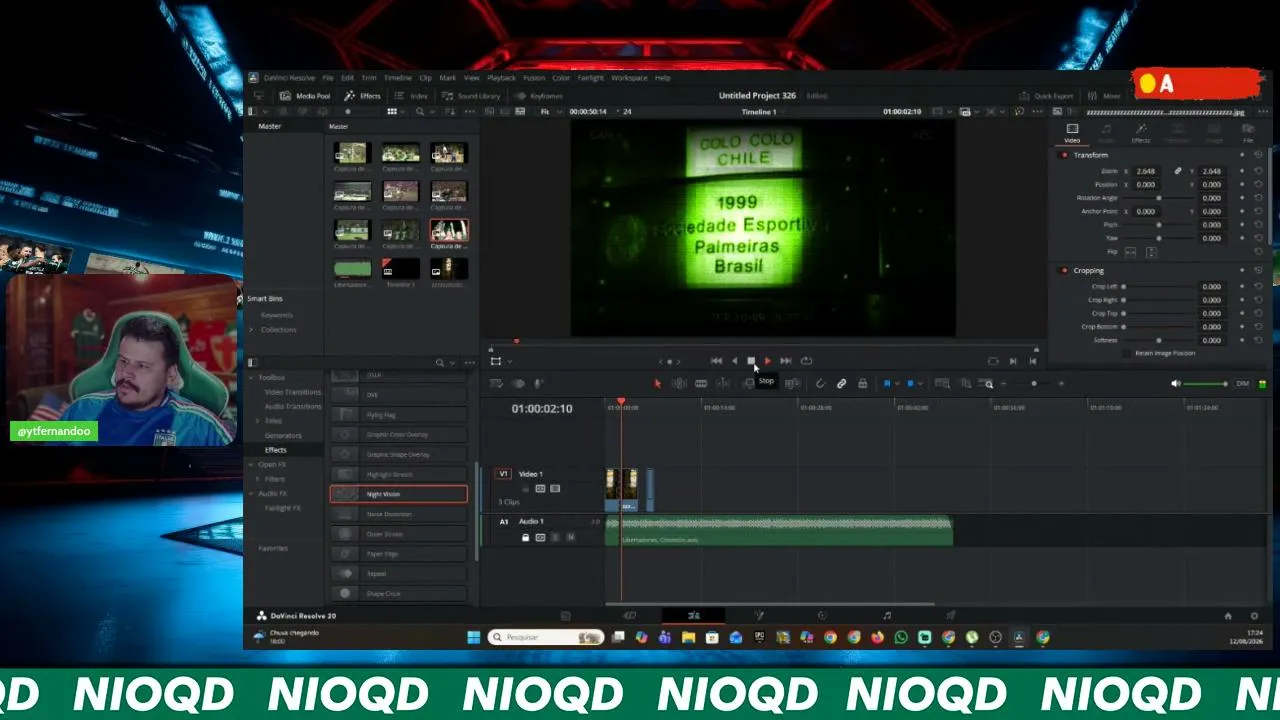
Task: Select the red Selection Mode arrow tool
Action: (657, 384)
